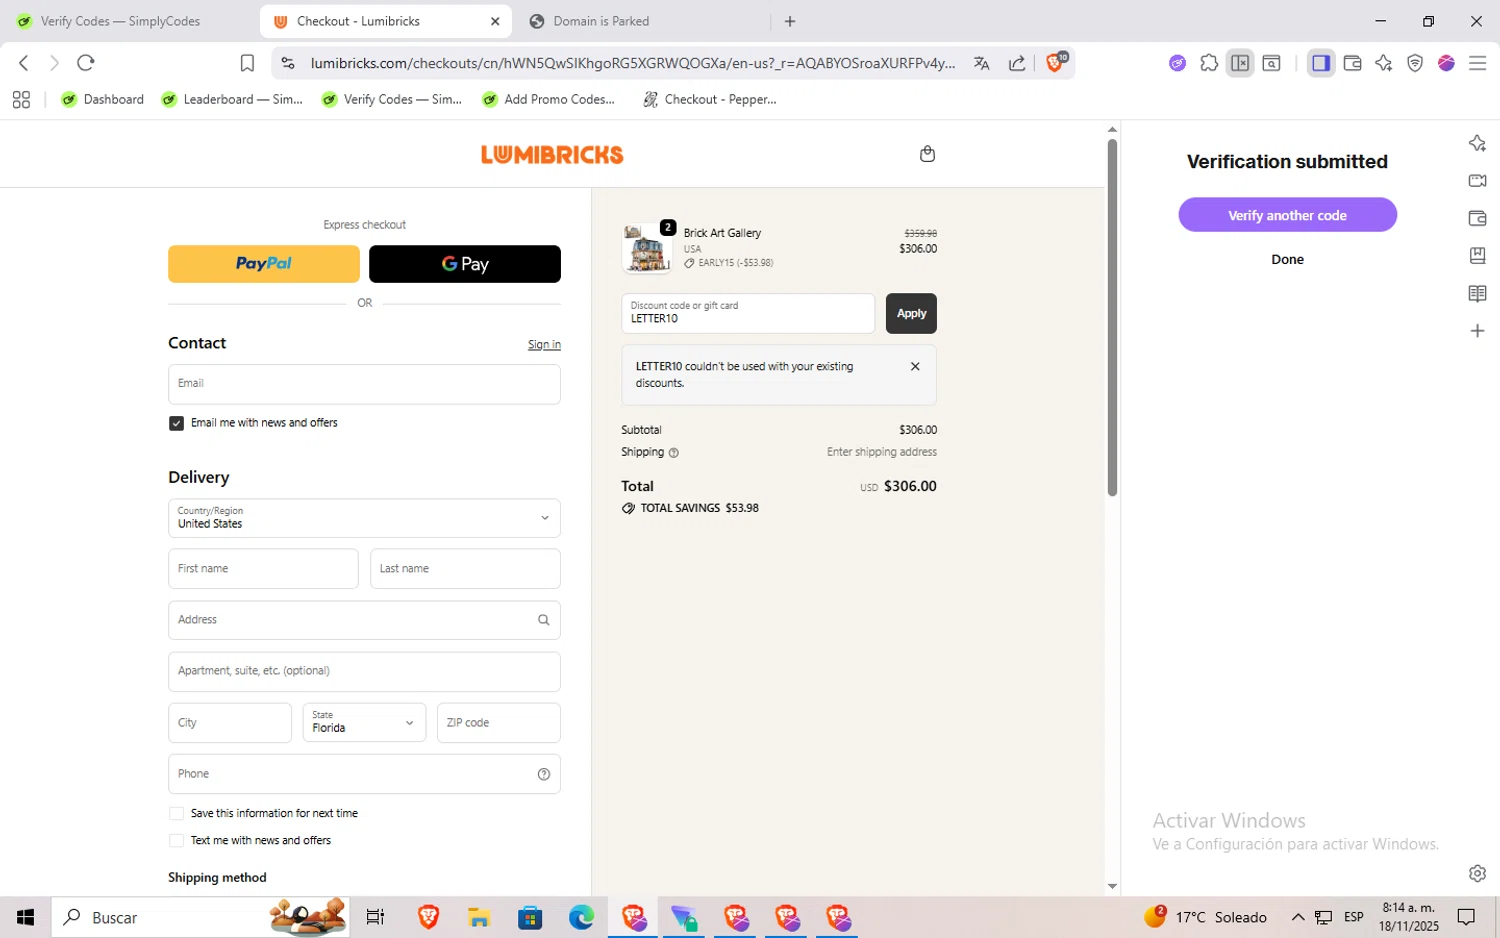Click the address search magnifier icon
This screenshot has width=1500, height=938.
coord(543,620)
